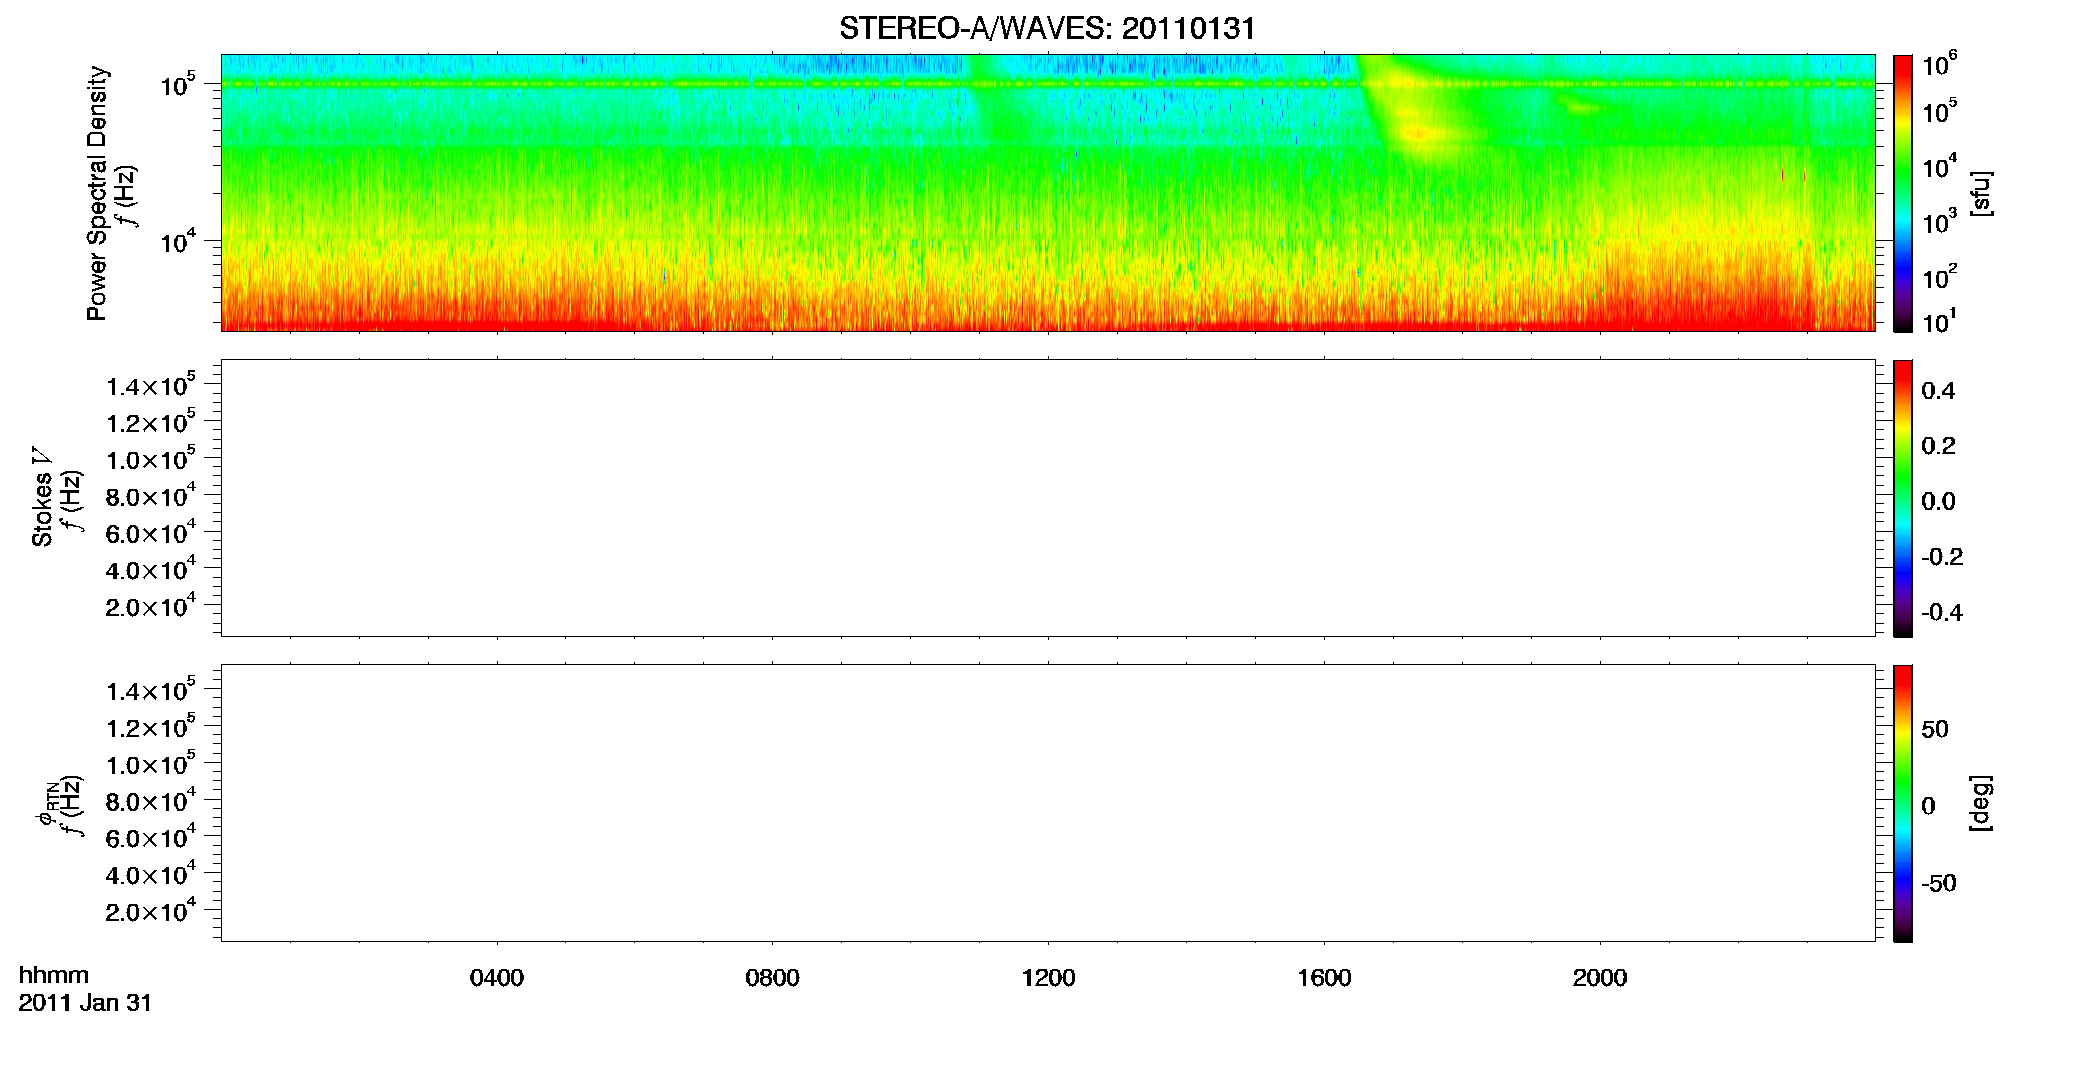Click the date label 2011 Jan 31
The width and height of the screenshot is (2096, 1080).
[85, 1003]
